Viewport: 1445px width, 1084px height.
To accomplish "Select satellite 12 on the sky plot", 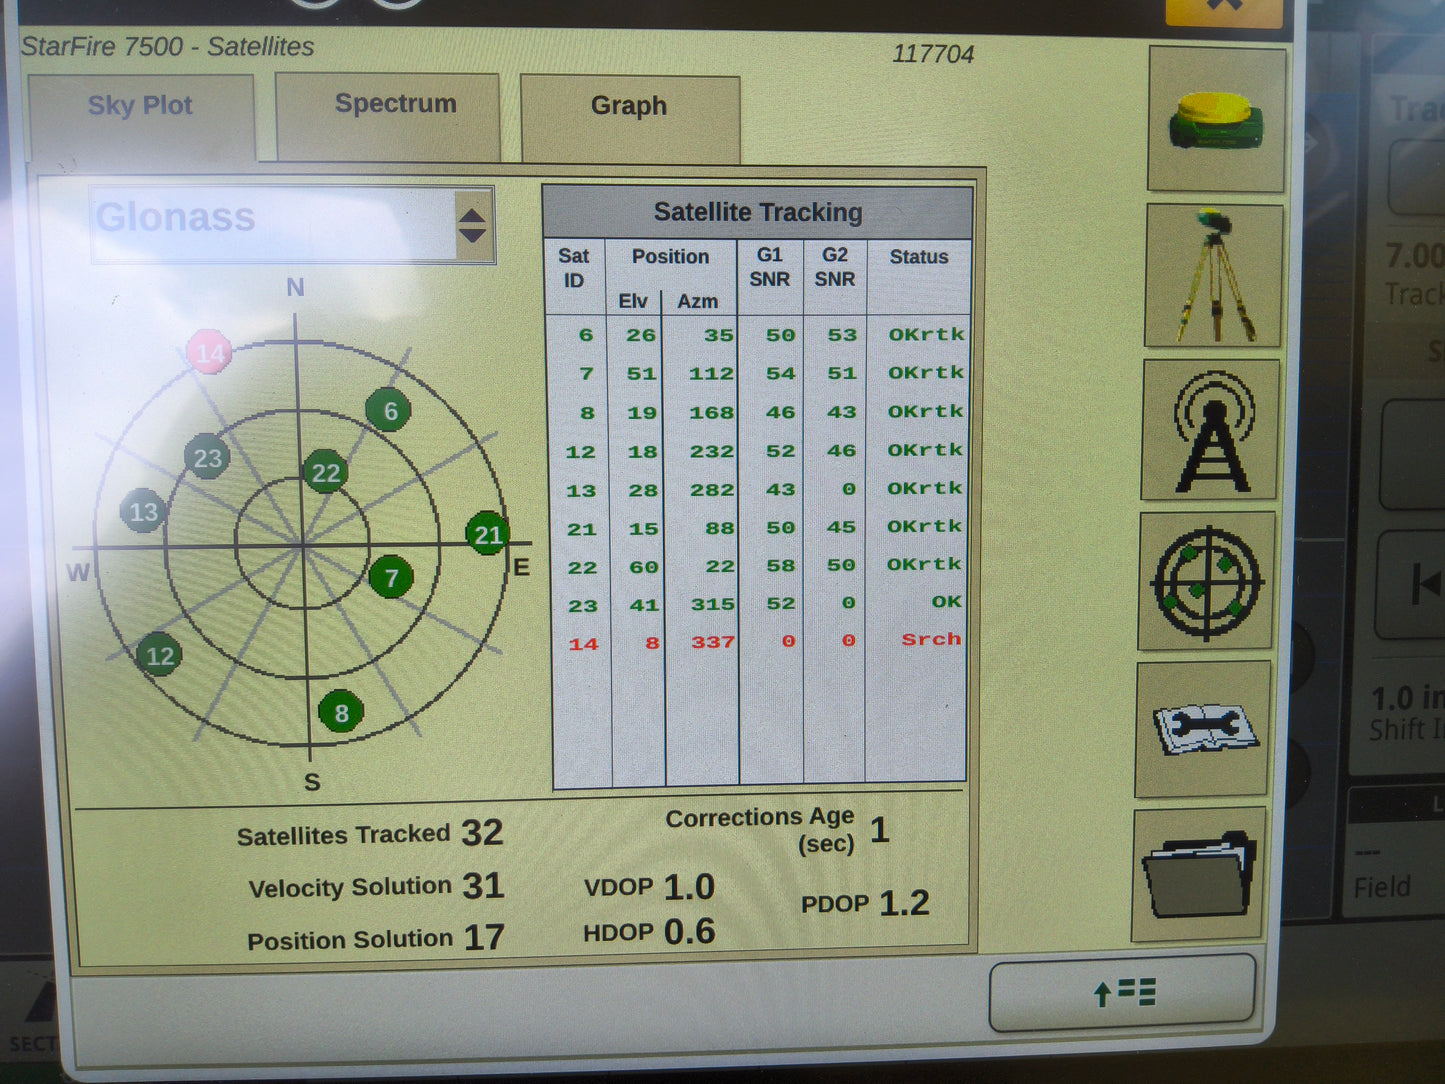I will click(159, 655).
